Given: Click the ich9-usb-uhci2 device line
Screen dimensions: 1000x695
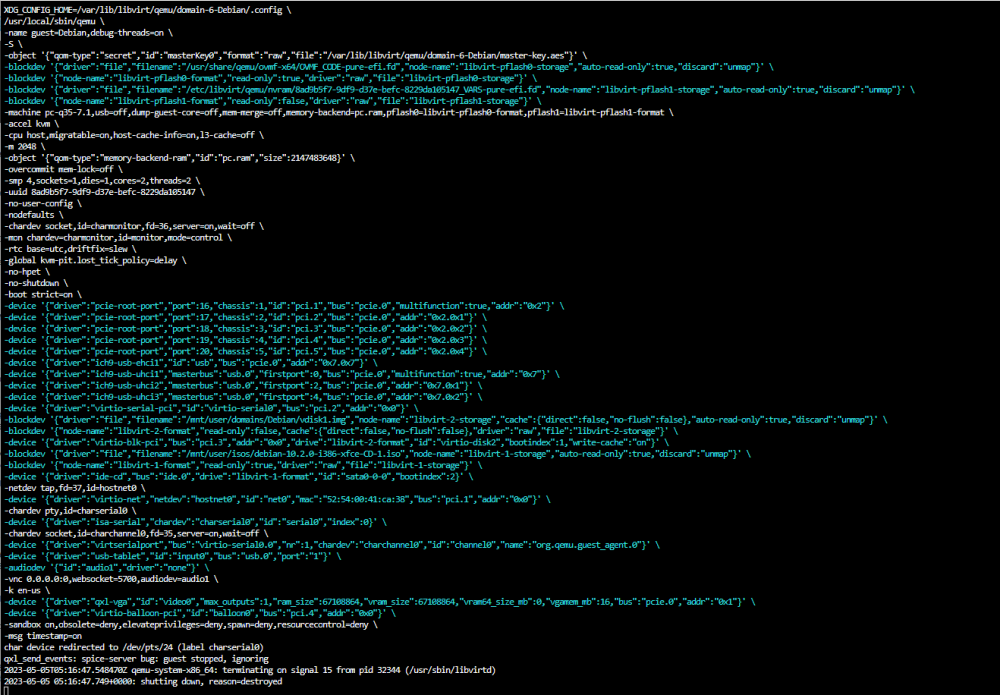Looking at the screenshot, I should (243, 386).
